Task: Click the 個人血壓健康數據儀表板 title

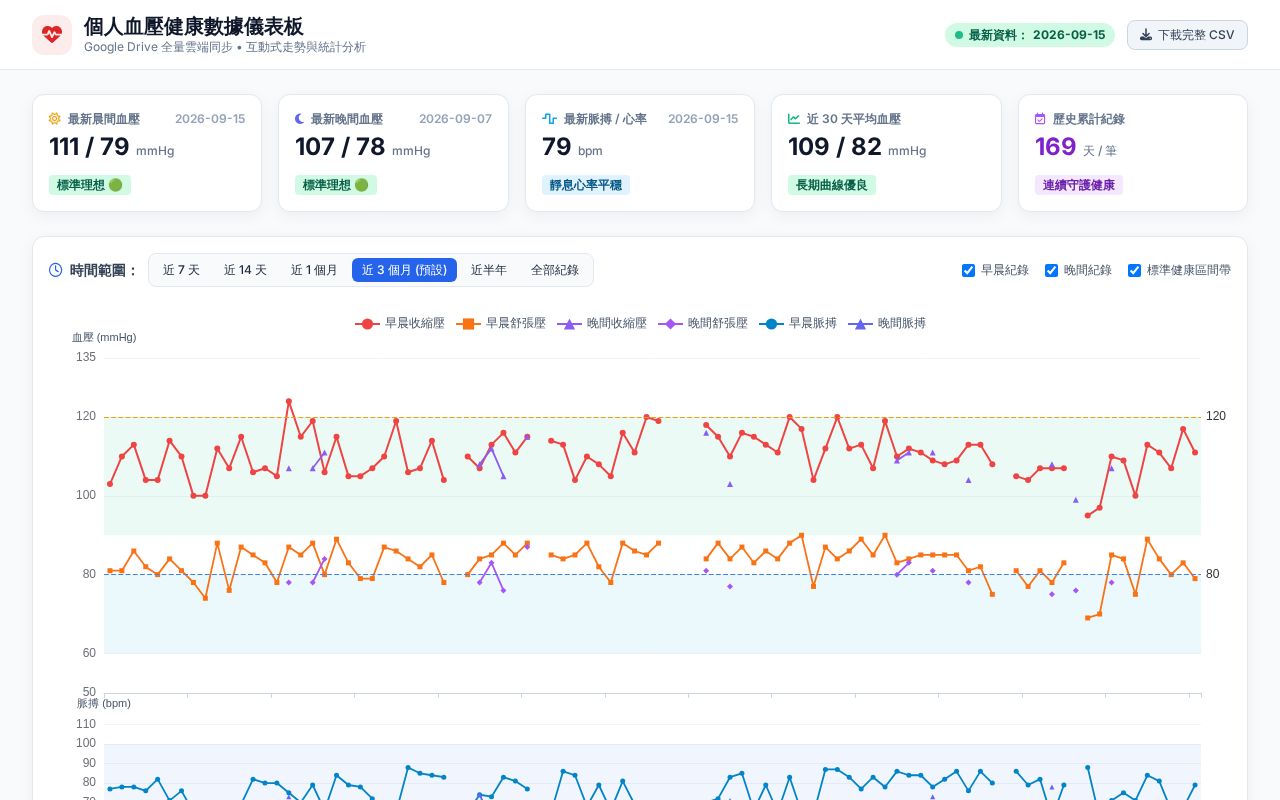Action: click(x=193, y=27)
